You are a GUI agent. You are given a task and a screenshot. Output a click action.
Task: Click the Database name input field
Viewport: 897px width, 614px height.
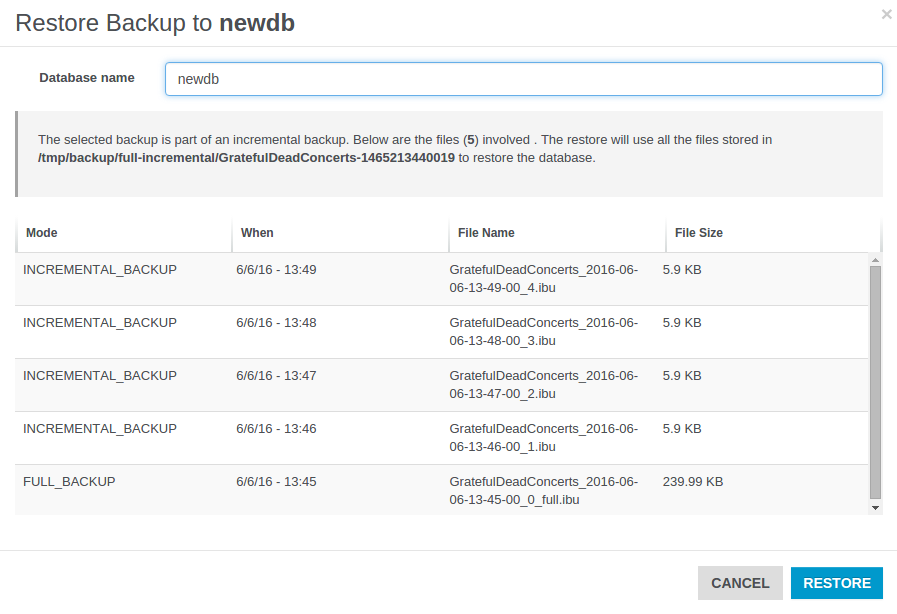[x=523, y=80]
